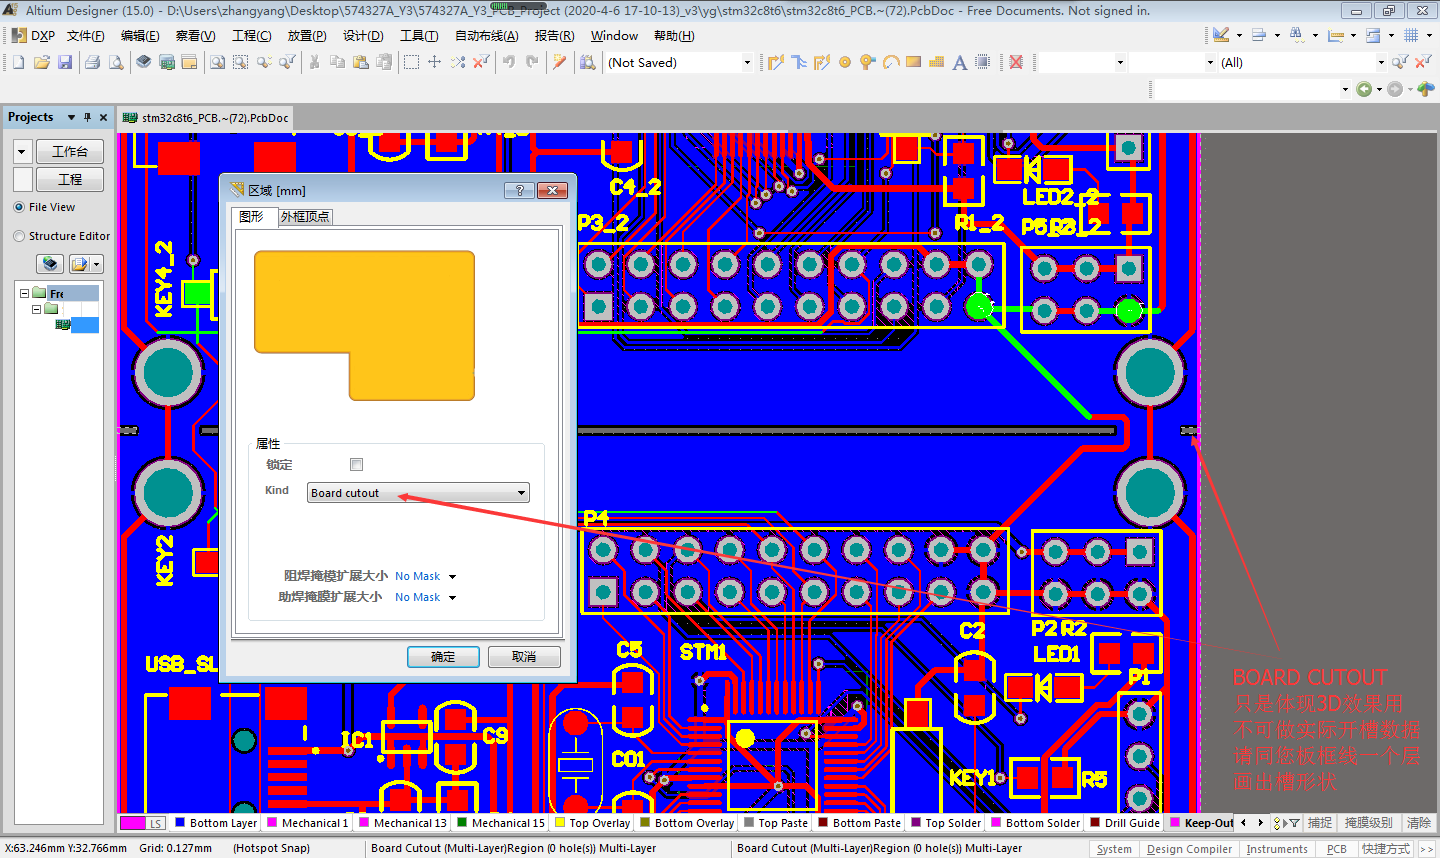This screenshot has height=858, width=1440.
Task: Click the Top Overlay layer color tab
Action: coord(599,823)
